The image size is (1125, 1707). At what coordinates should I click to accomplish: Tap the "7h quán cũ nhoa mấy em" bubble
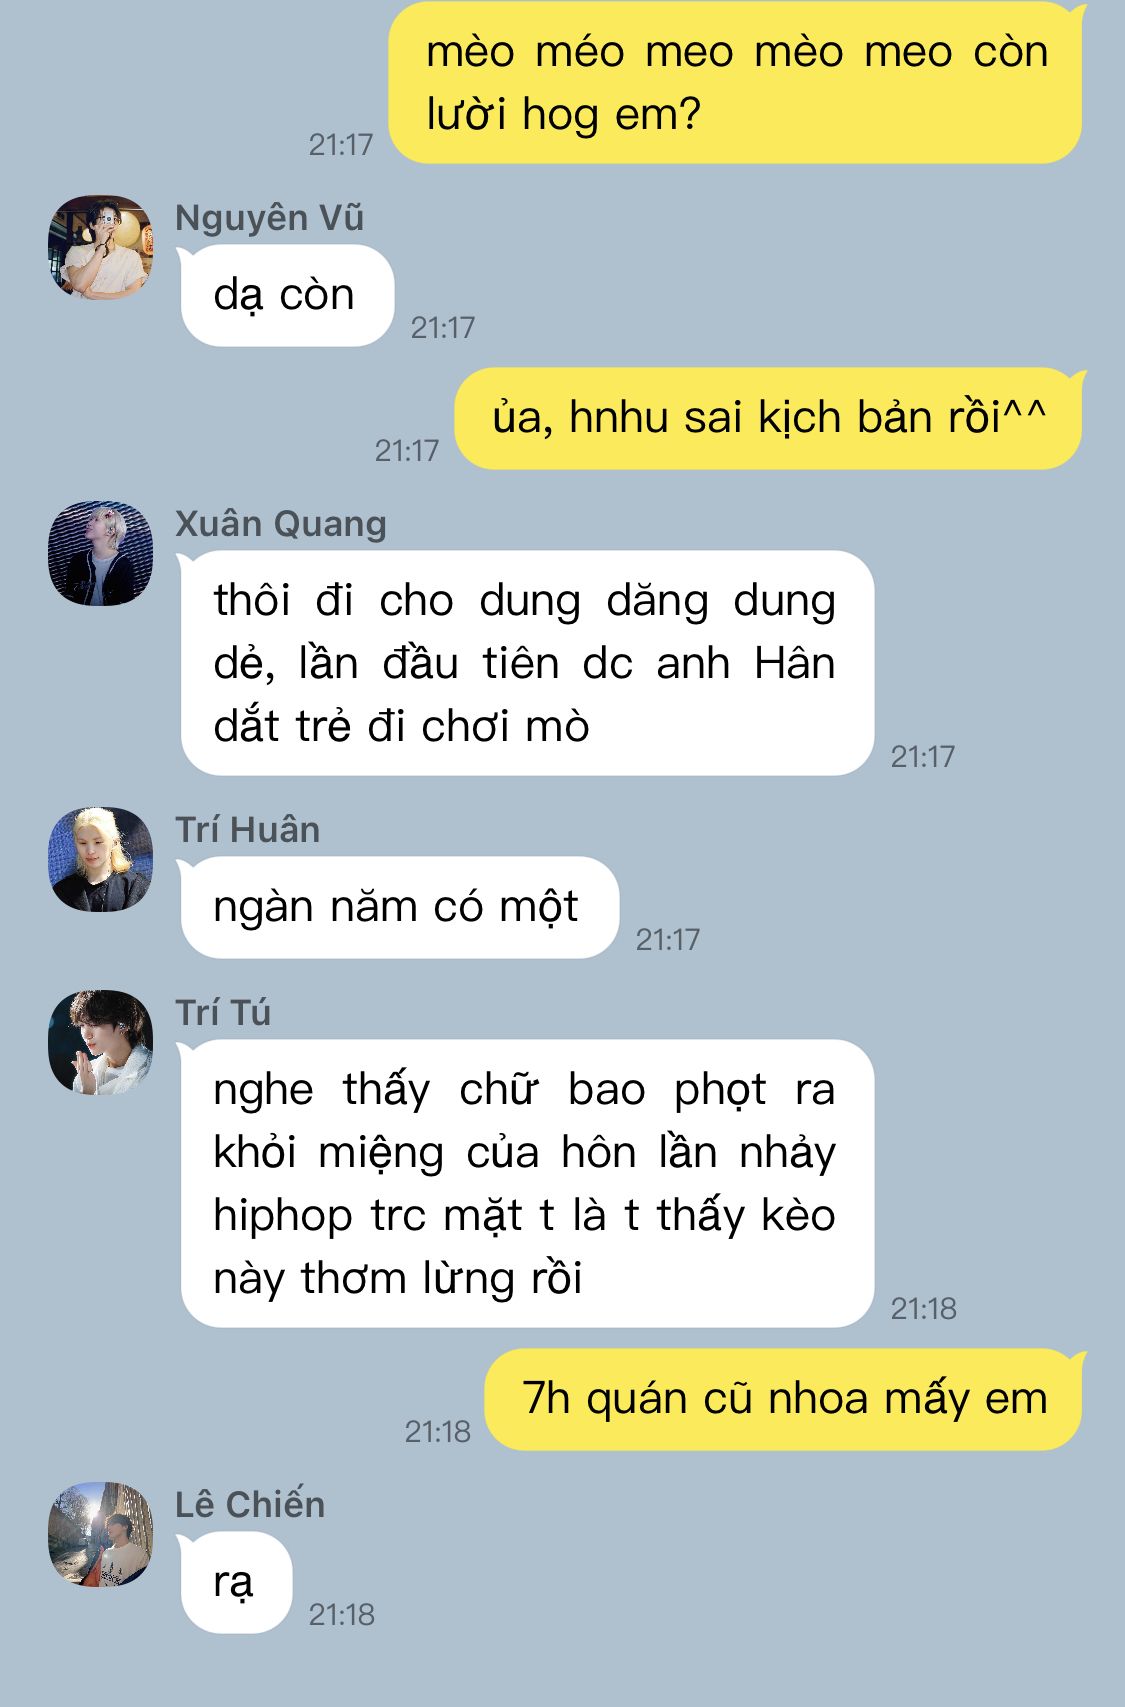pos(785,1399)
